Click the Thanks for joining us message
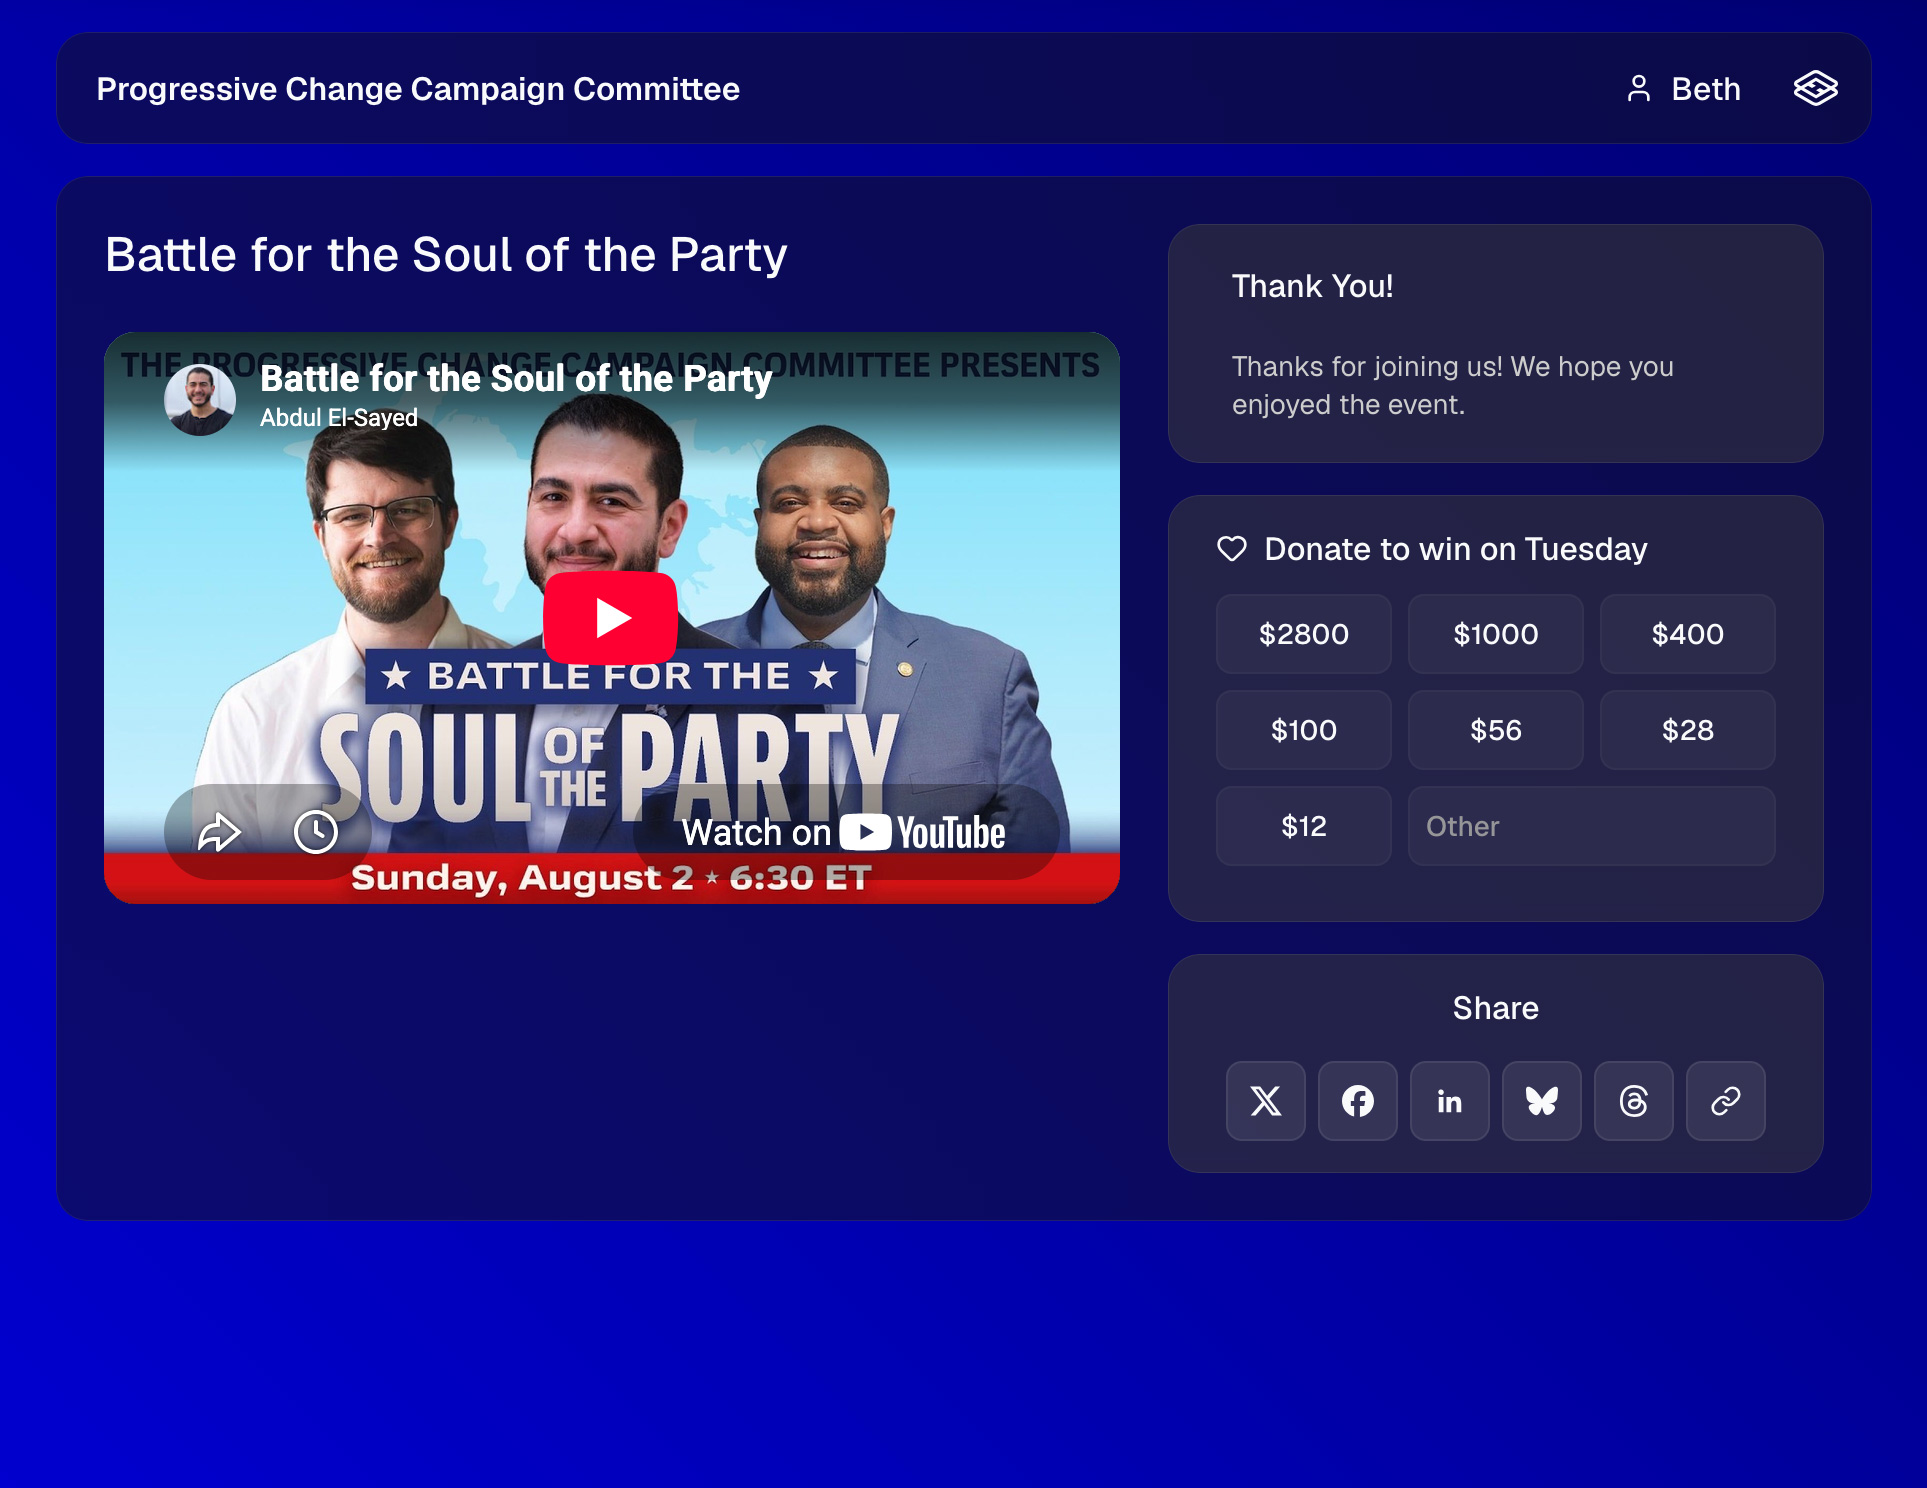 (1452, 385)
